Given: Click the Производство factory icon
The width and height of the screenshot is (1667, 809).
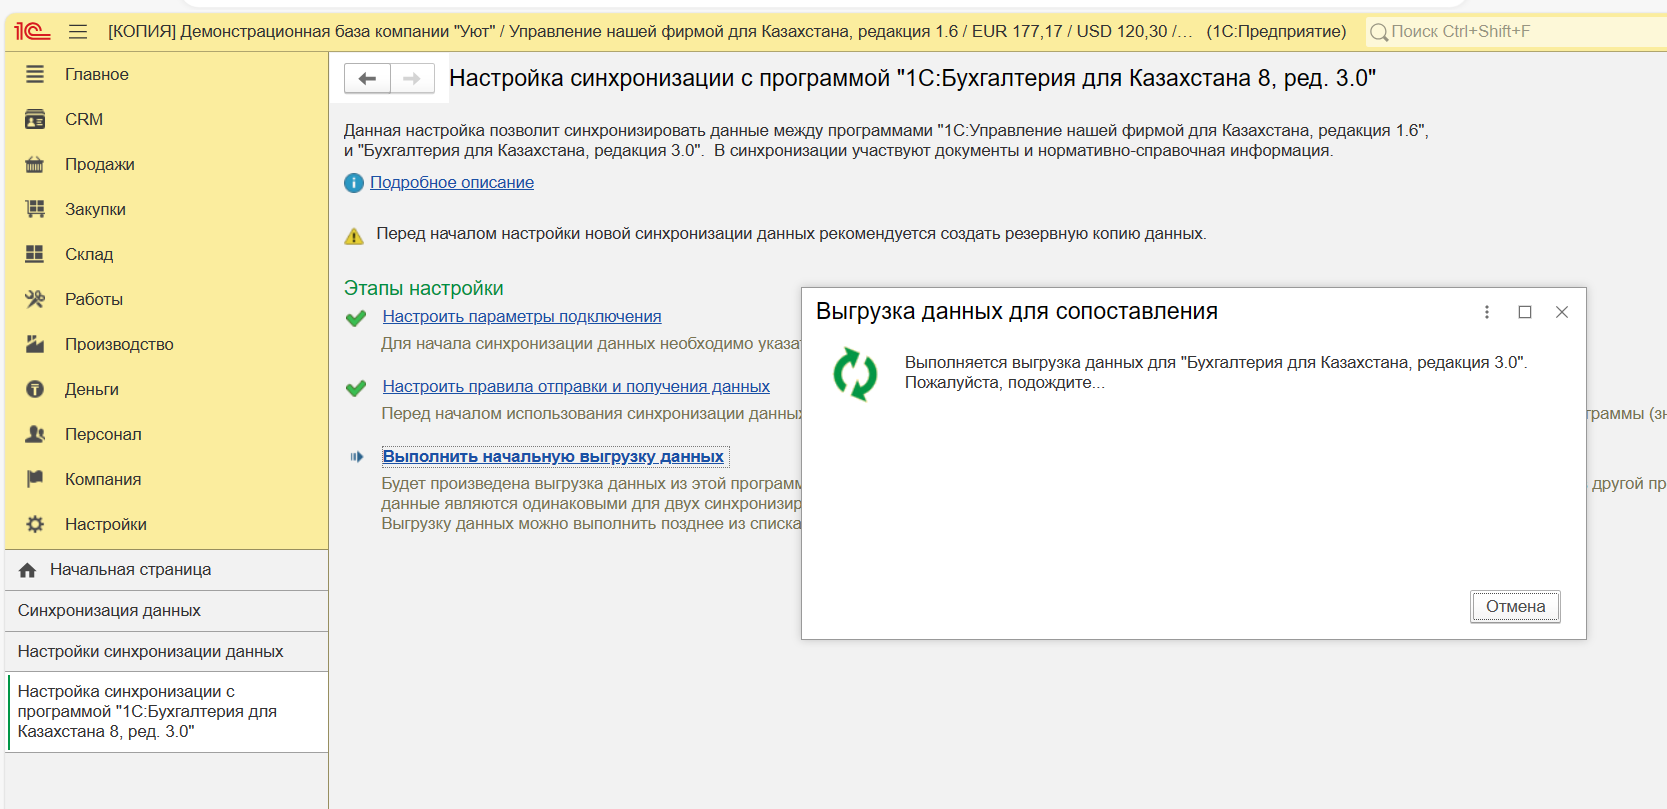Looking at the screenshot, I should [35, 344].
